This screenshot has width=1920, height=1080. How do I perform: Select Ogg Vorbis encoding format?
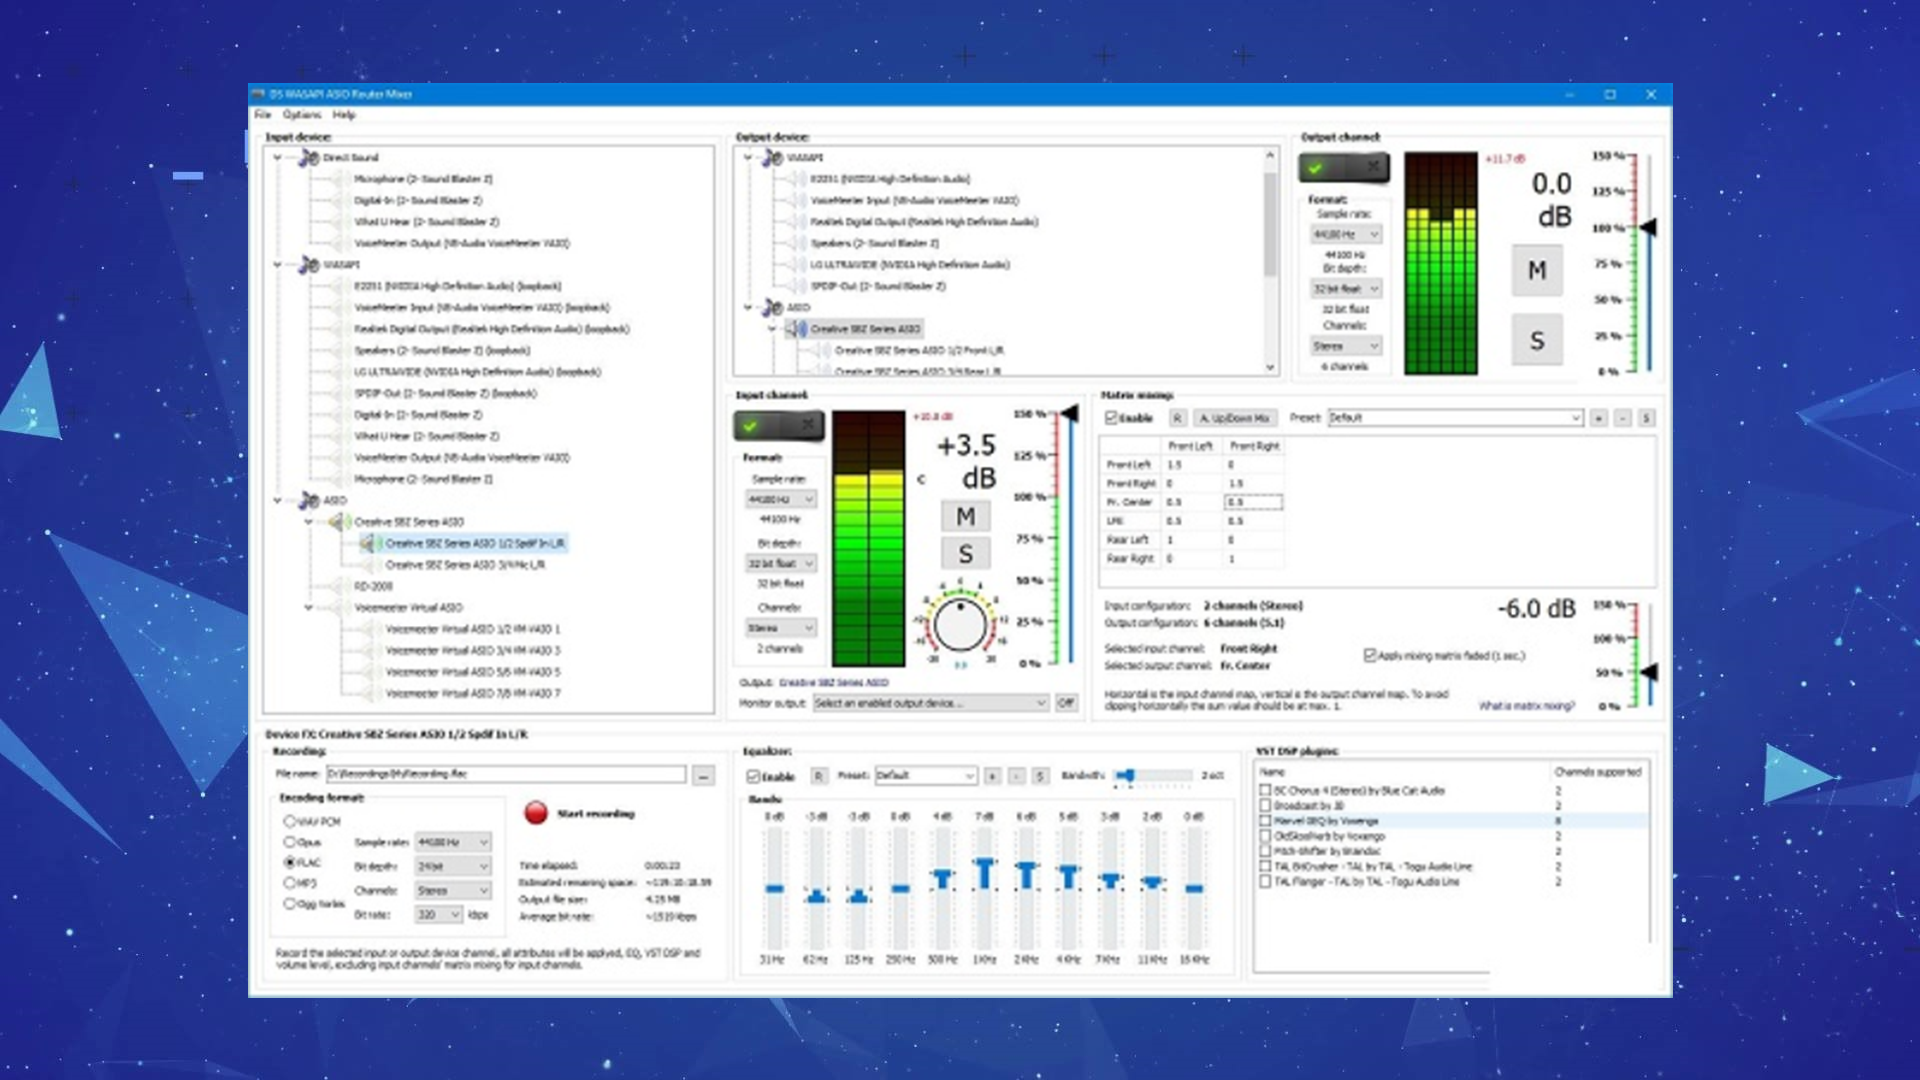click(290, 904)
